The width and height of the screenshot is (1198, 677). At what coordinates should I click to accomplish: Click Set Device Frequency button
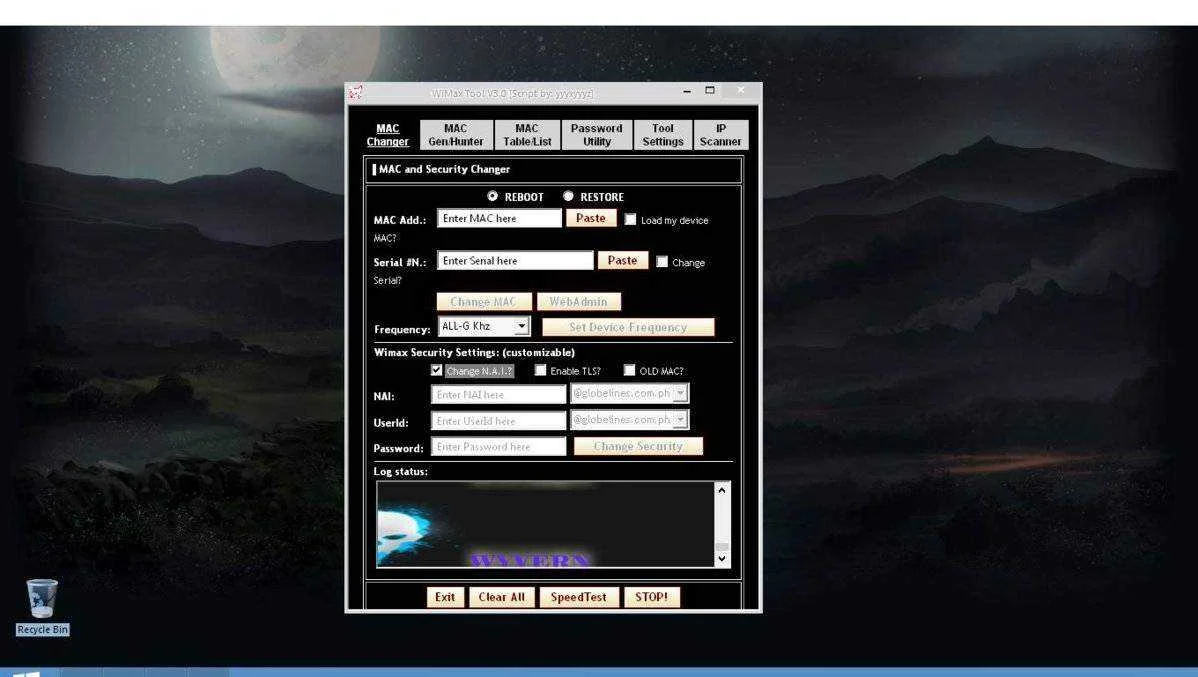tap(628, 327)
